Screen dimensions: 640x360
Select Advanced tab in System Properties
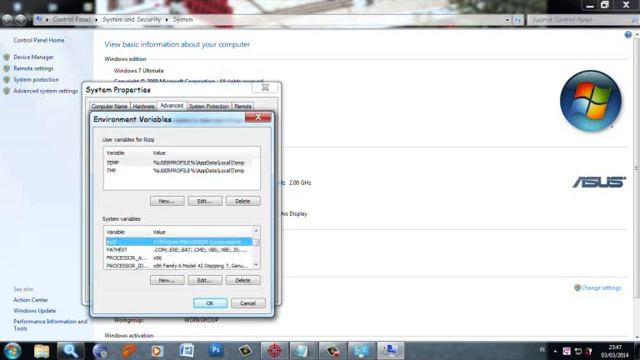coord(172,105)
